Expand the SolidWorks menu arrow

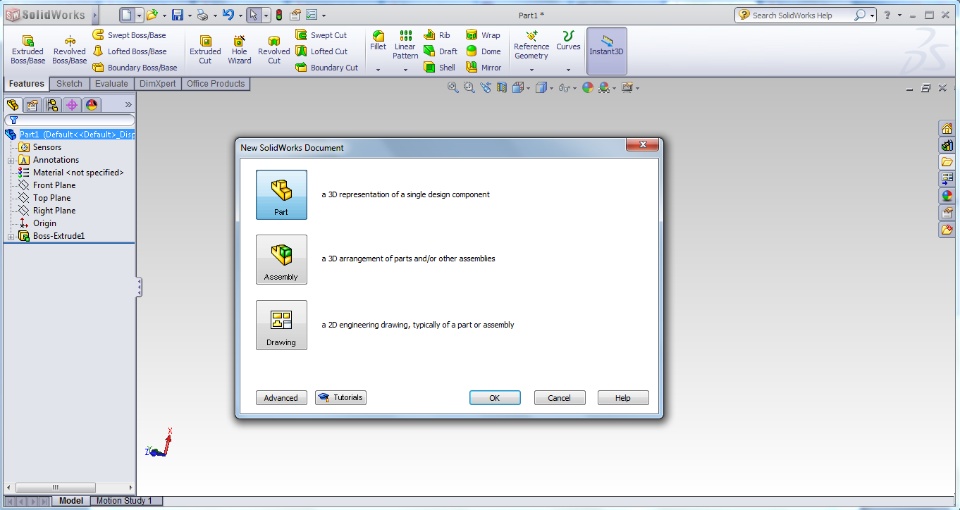[96, 15]
